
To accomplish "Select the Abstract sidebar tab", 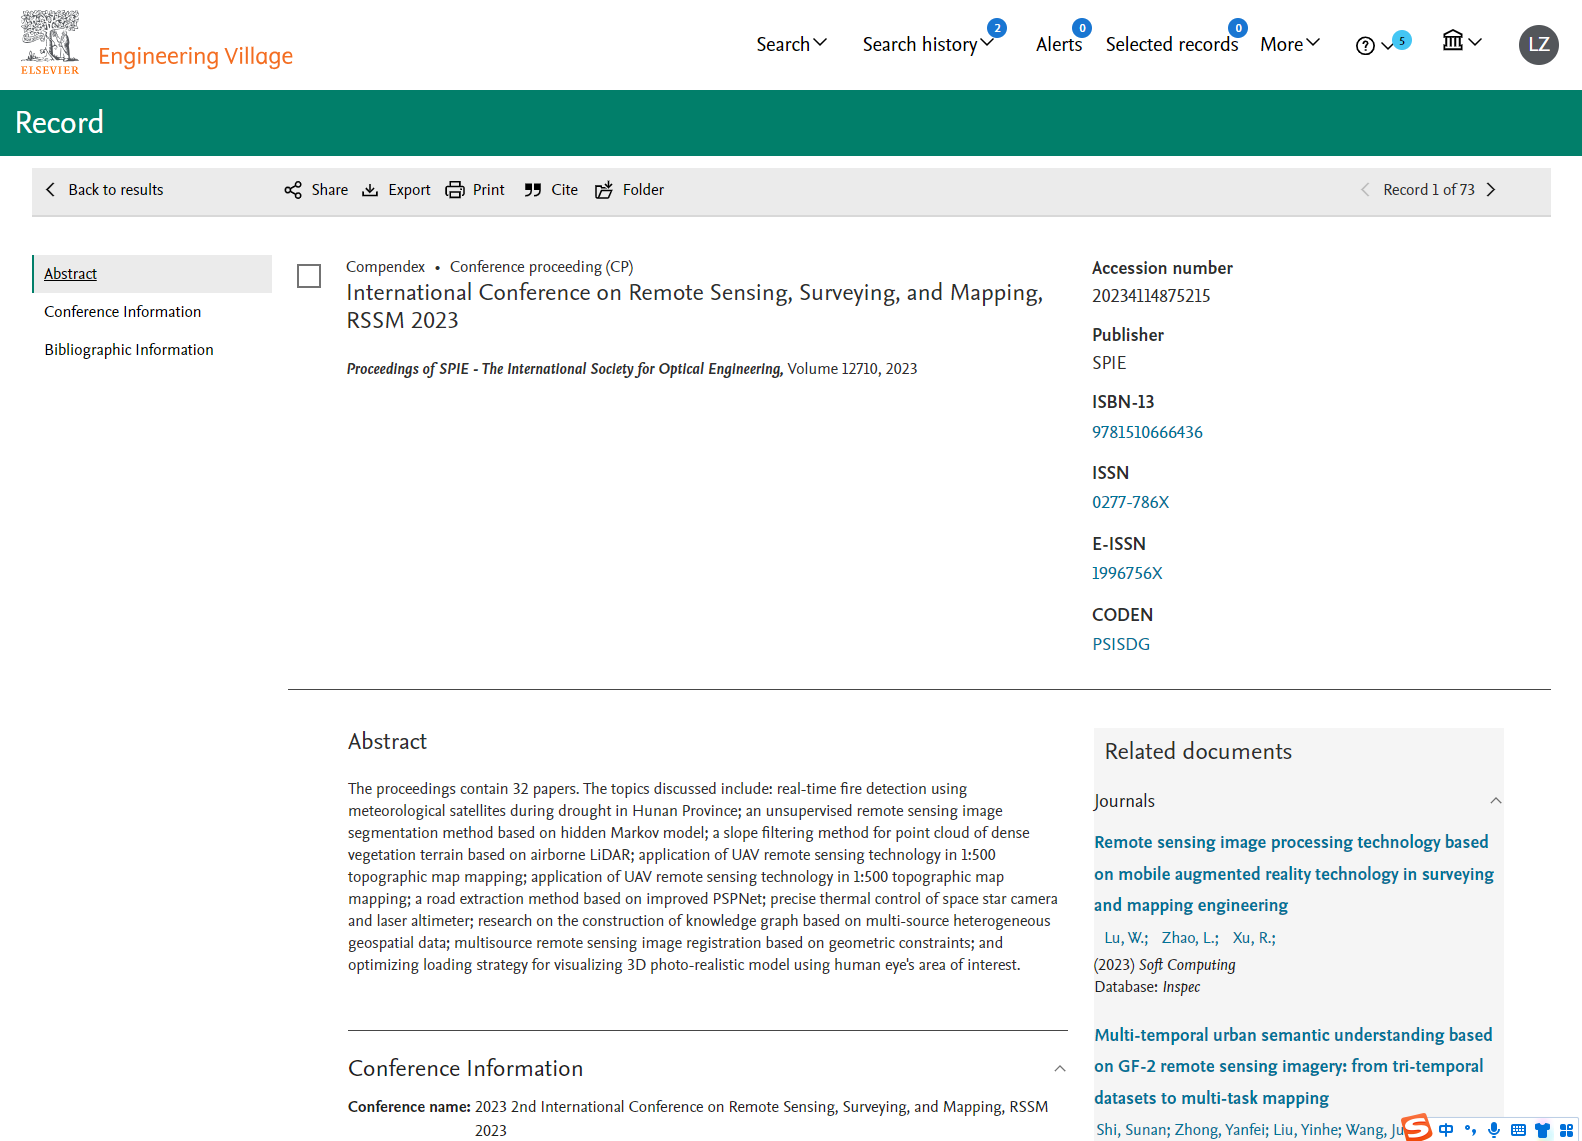I will pyautogui.click(x=152, y=274).
